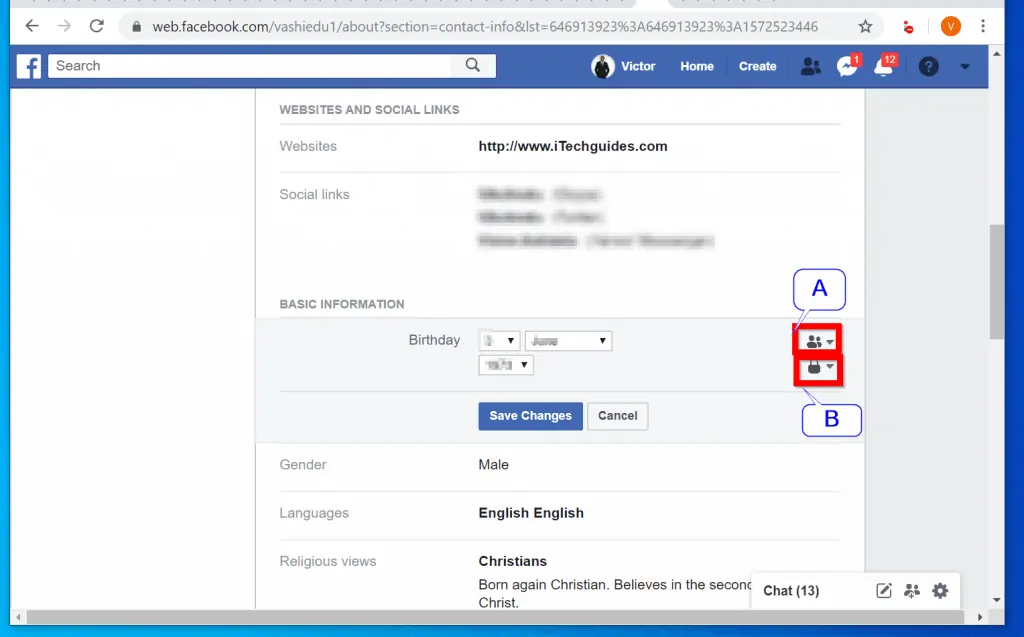Go to the Home link
Screen dimensions: 1024x637
pos(697,66)
